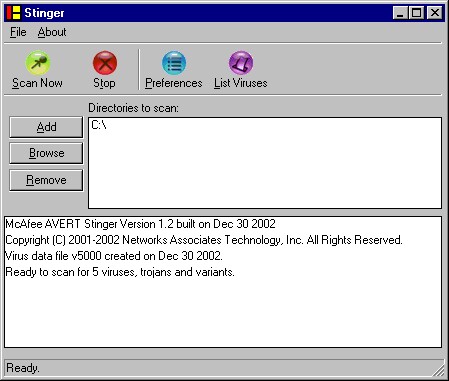The image size is (449, 381).
Task: Select the C:\ directory entry
Action: click(99, 125)
